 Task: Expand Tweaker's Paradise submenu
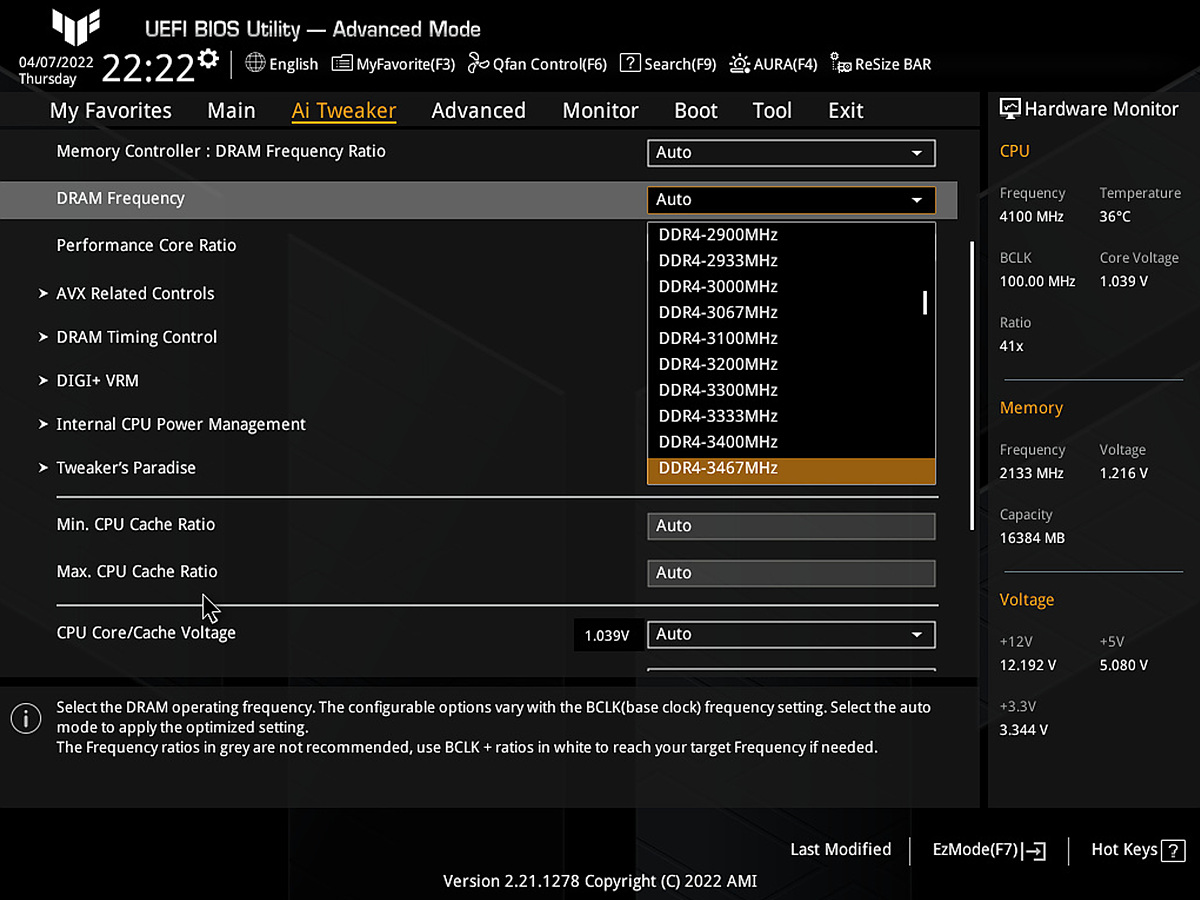pyautogui.click(x=126, y=468)
